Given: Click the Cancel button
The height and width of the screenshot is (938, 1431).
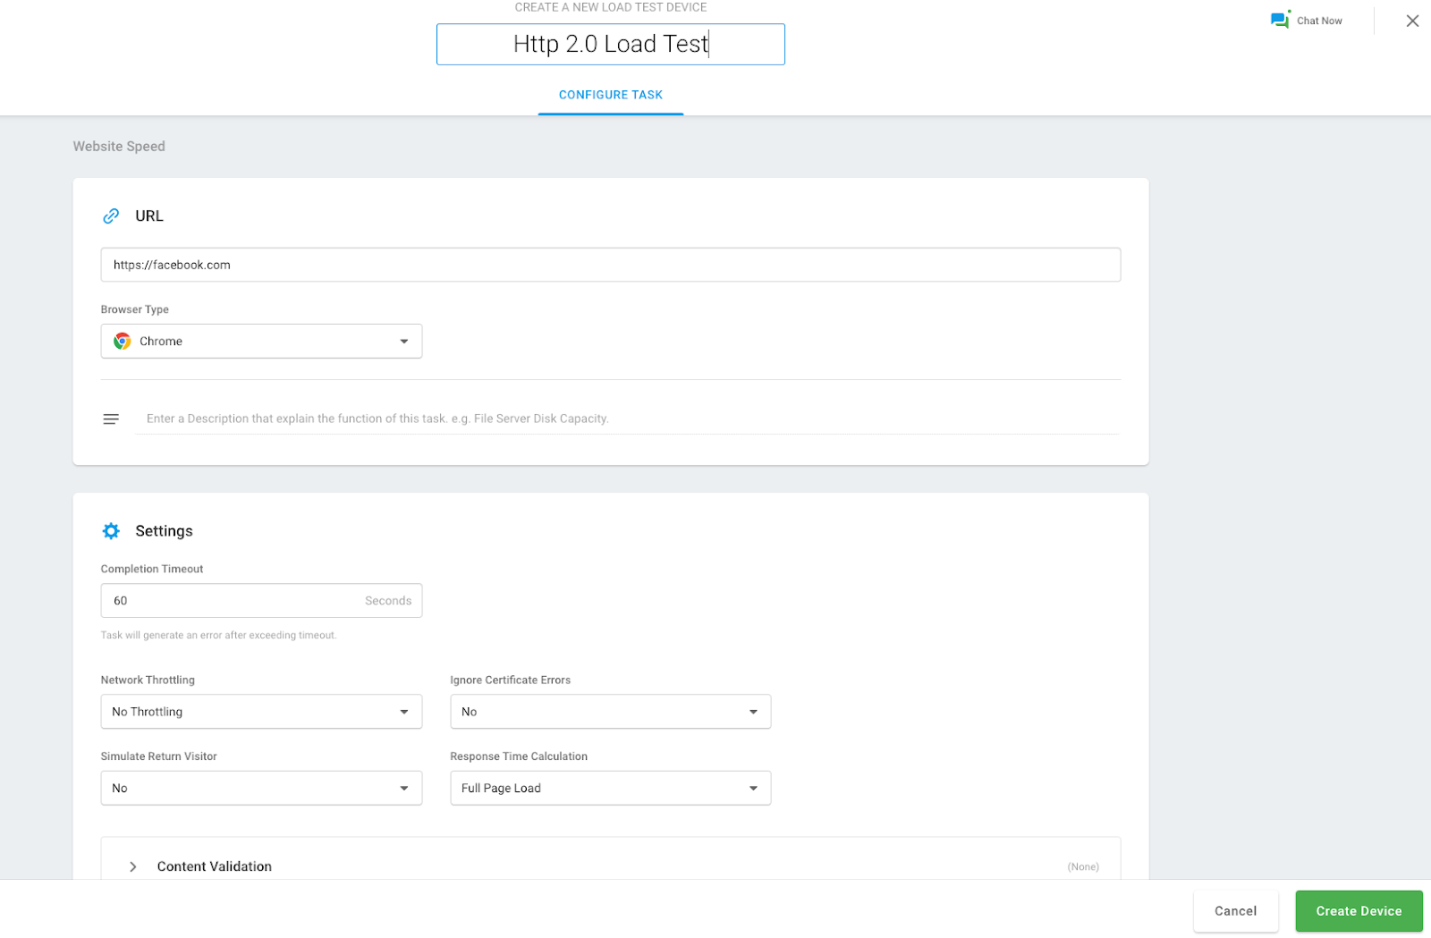Looking at the screenshot, I should tap(1235, 910).
